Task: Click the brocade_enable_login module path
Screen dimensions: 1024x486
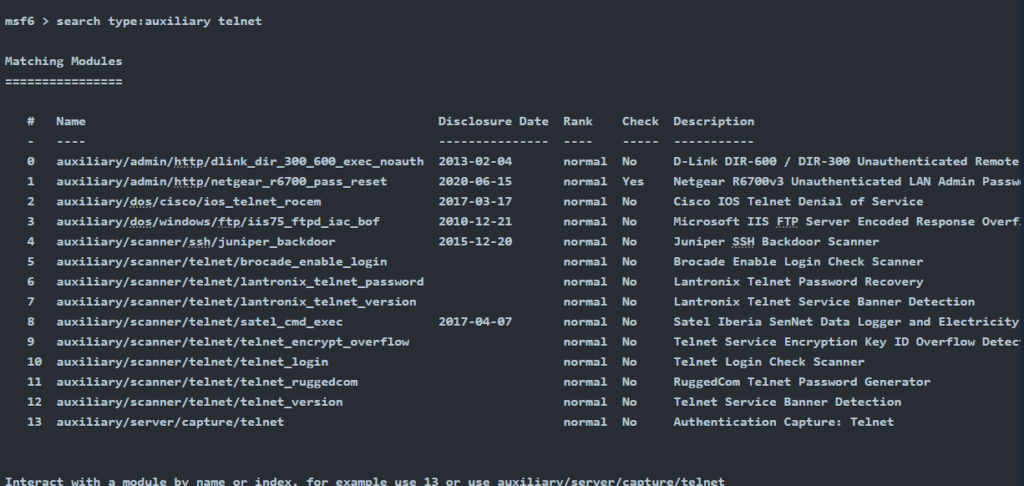Action: [x=221, y=262]
